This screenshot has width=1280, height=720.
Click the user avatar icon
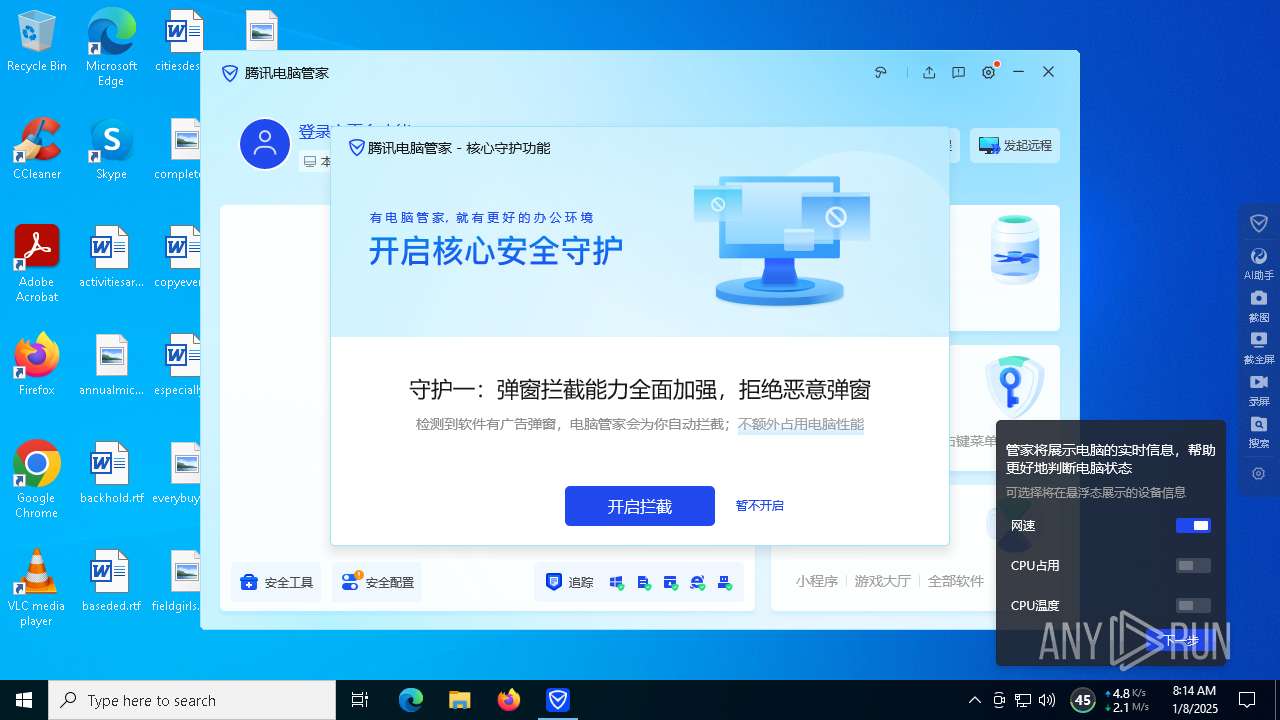click(x=265, y=145)
